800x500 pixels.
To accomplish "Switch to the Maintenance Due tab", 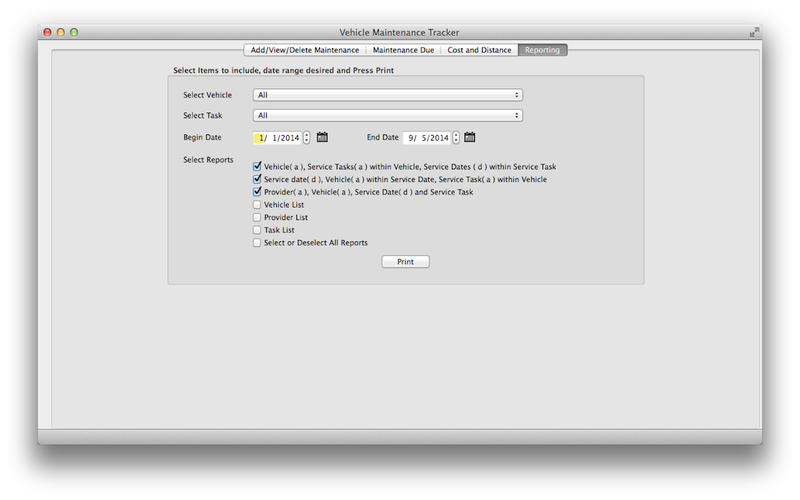I will pos(403,50).
